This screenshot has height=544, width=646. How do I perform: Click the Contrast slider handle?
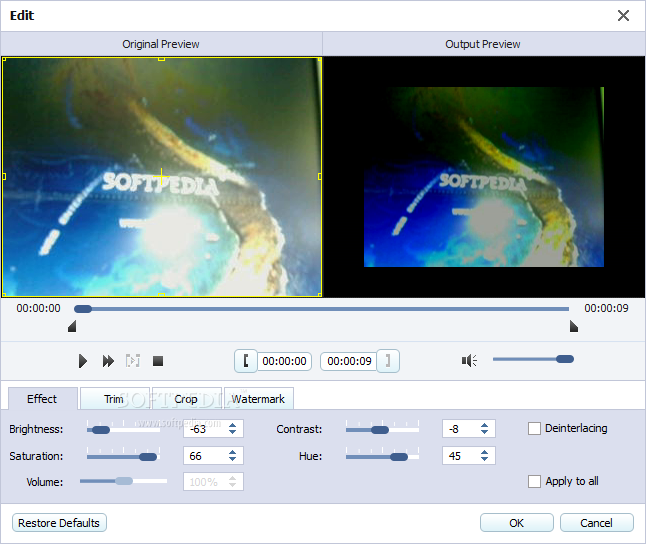[380, 430]
